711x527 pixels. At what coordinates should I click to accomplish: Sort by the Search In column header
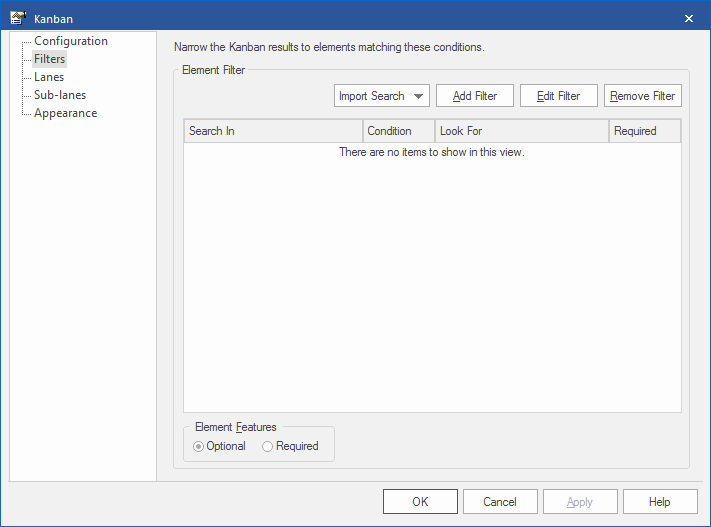pyautogui.click(x=272, y=131)
